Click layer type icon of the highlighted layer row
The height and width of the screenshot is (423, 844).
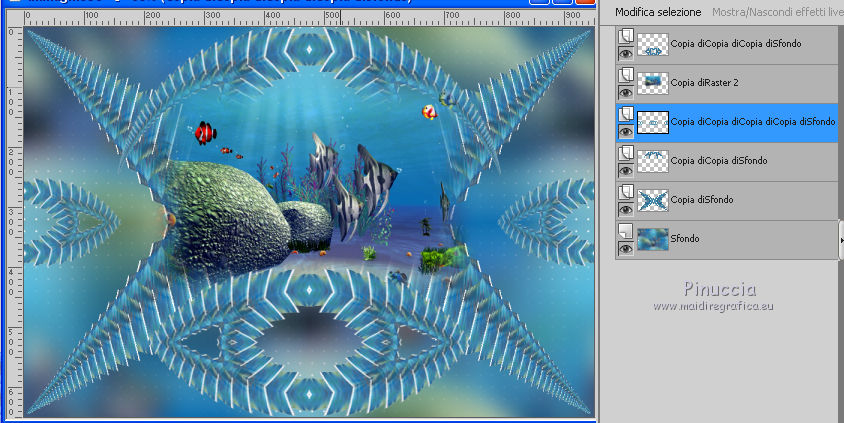click(x=625, y=114)
